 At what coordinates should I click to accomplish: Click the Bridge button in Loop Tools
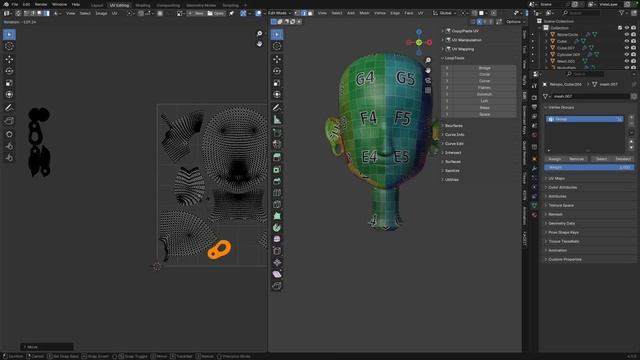pyautogui.click(x=484, y=68)
